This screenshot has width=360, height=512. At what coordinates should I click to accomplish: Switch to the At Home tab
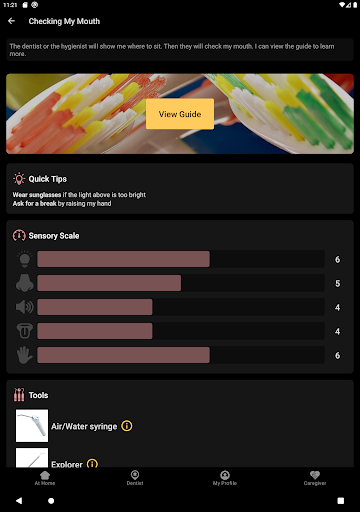(x=45, y=478)
